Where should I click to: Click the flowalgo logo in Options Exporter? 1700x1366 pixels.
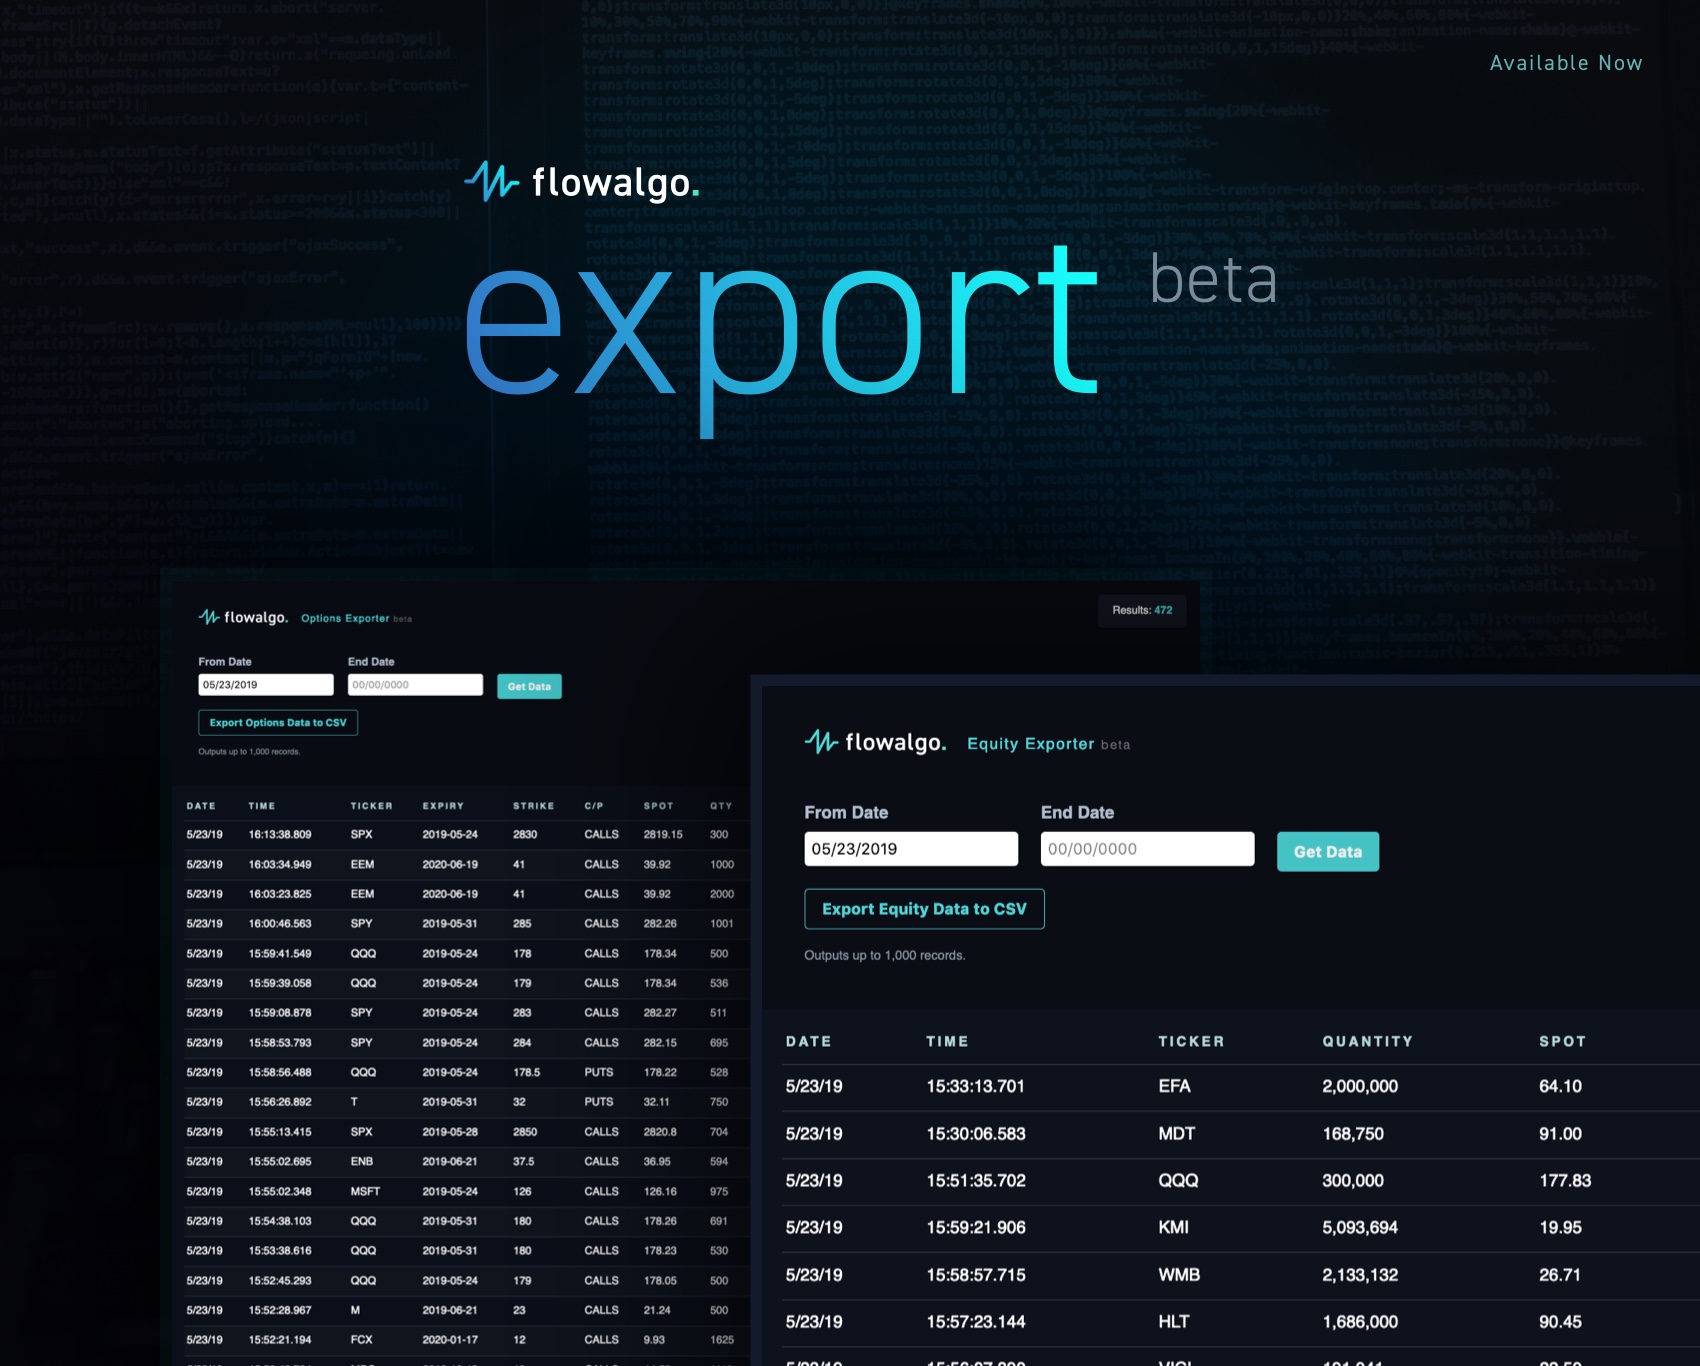coord(243,617)
